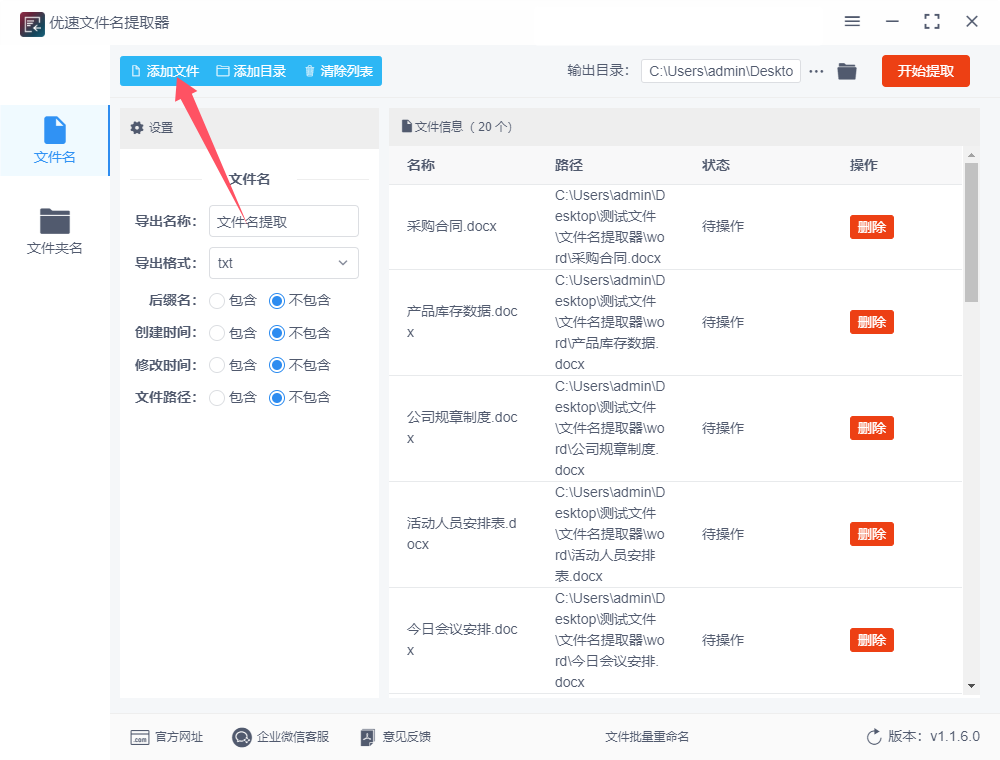The image size is (1000, 760).
Task: Select 不包含 for file path (文件路径)
Action: (277, 397)
